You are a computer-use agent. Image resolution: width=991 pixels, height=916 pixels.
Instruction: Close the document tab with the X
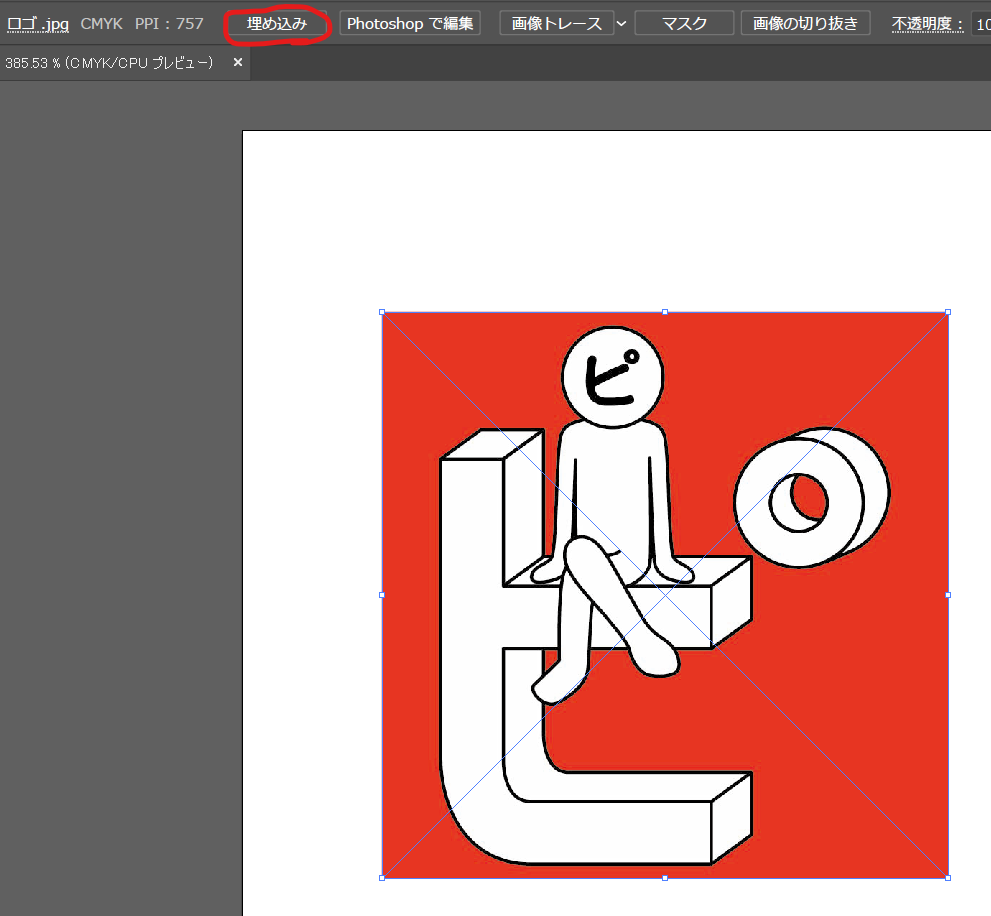coord(238,62)
